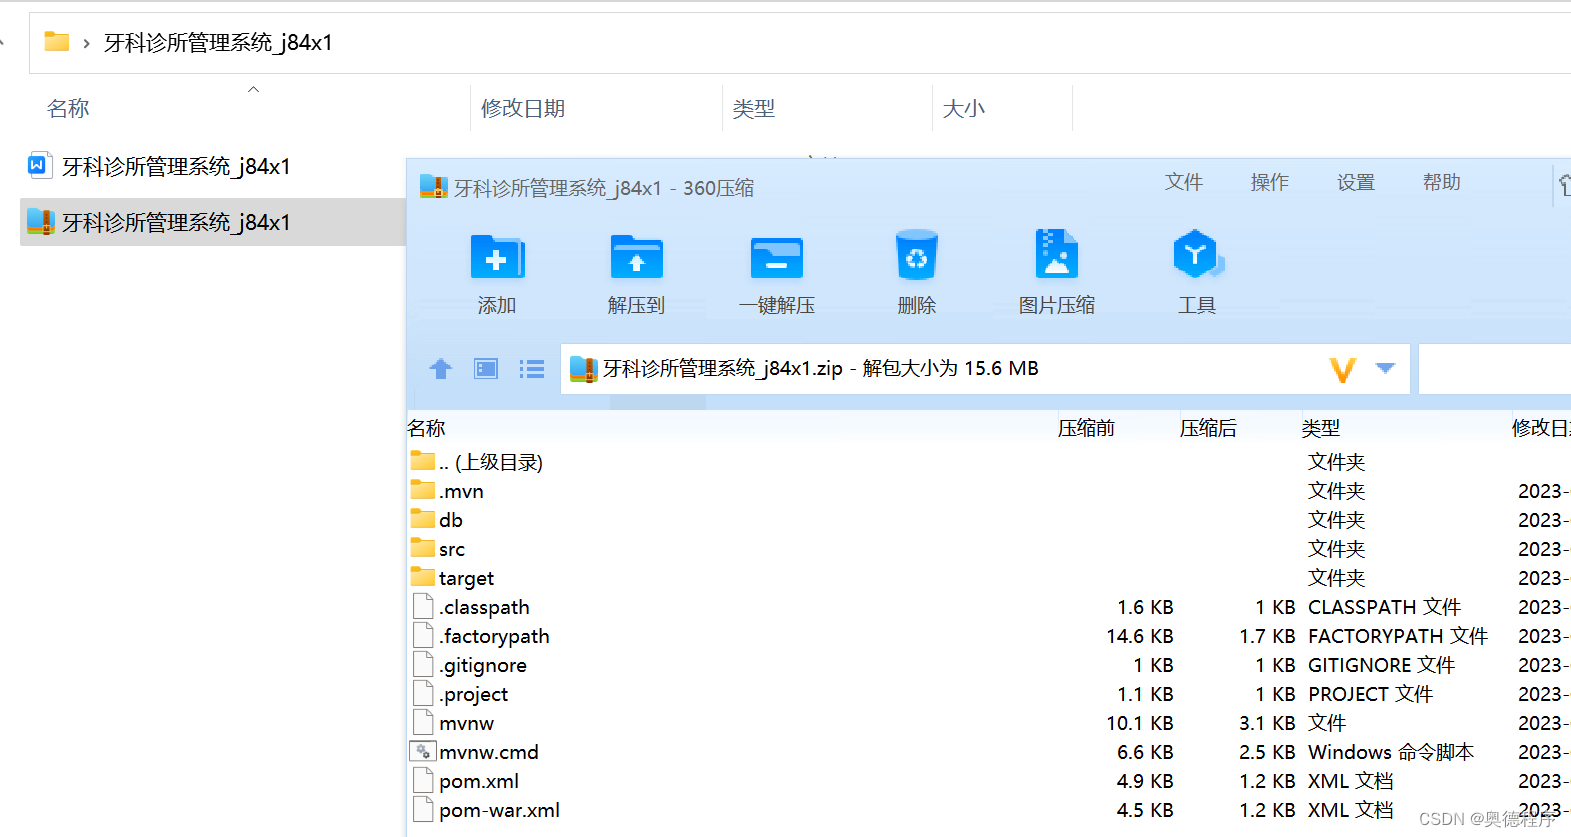Open the 图片压缩 image compression tool
Screen dimensions: 1571x837
click(1056, 254)
